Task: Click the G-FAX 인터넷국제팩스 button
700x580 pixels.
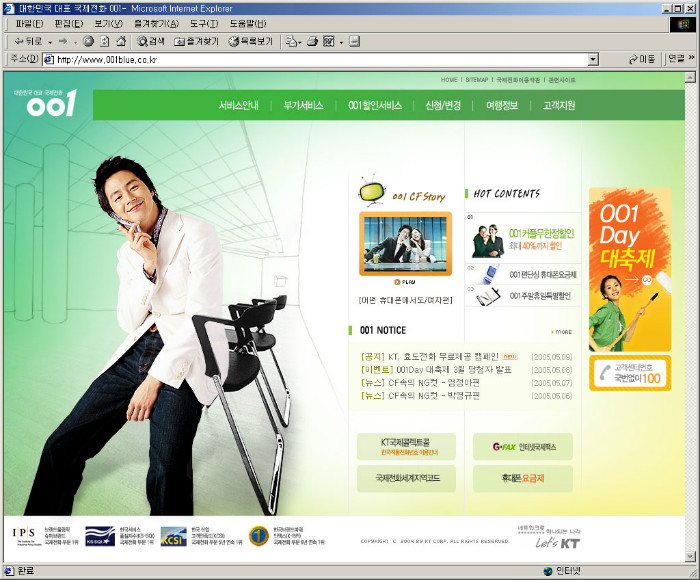Action: click(523, 446)
